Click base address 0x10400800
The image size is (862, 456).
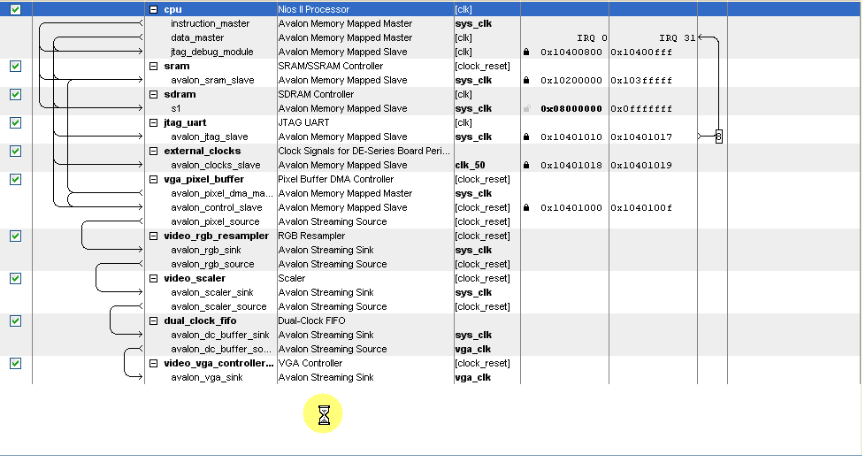click(571, 52)
